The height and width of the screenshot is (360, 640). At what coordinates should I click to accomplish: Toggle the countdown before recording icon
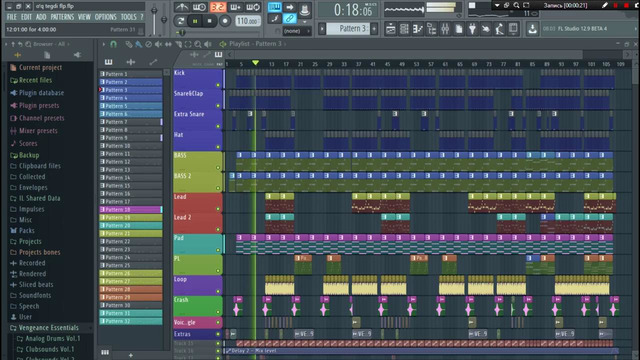(x=218, y=7)
